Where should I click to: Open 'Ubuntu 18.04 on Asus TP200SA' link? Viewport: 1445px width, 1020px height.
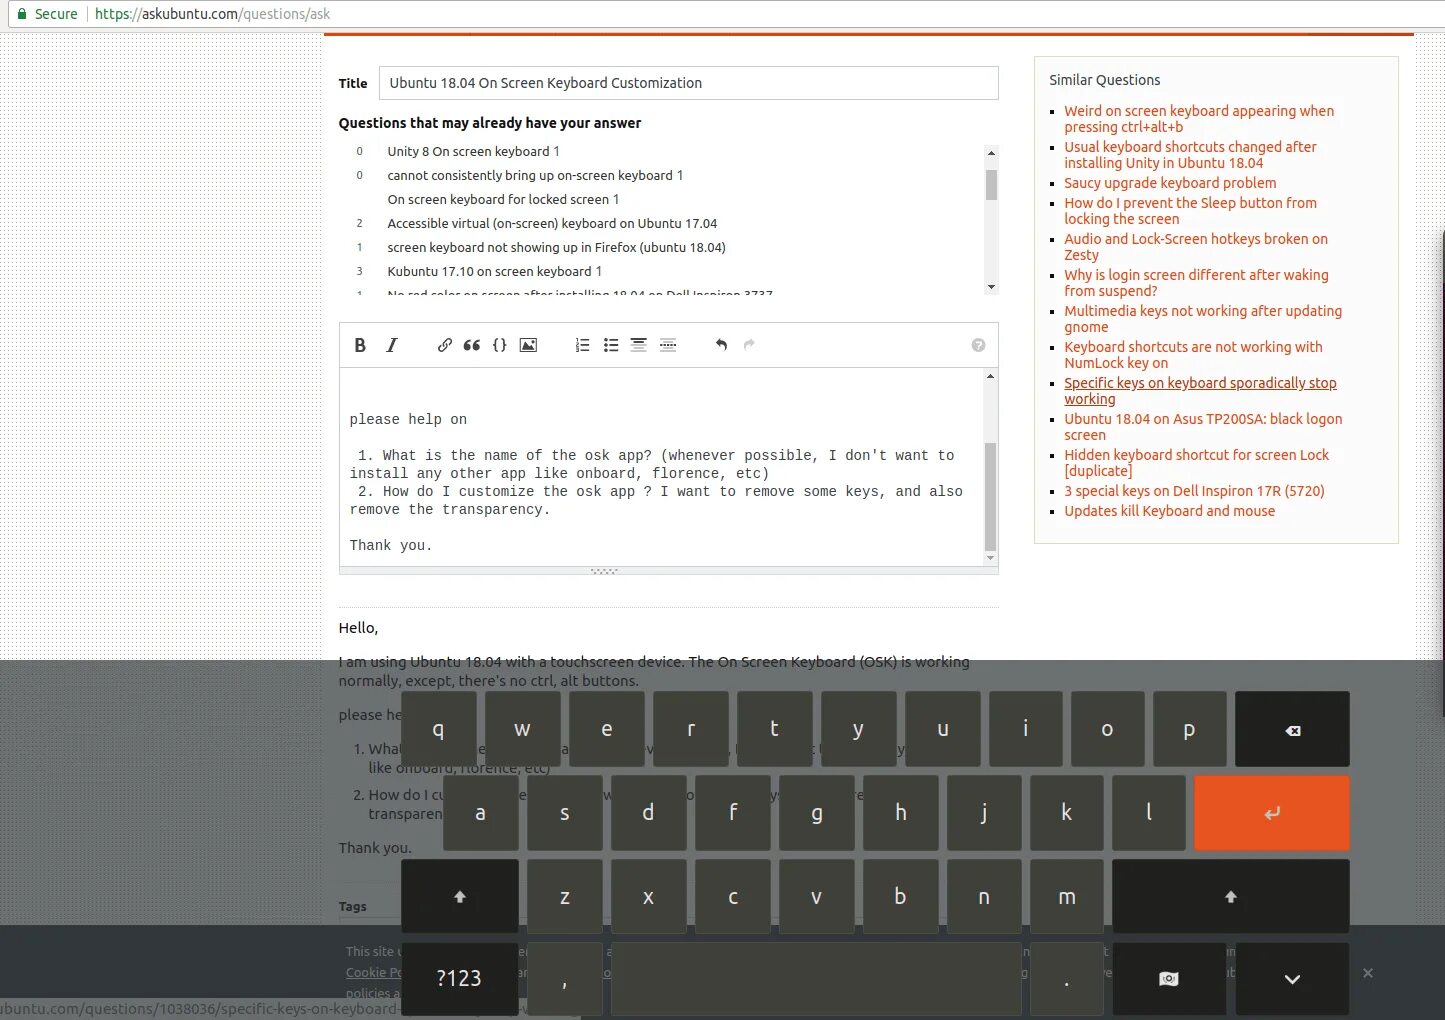click(1203, 427)
